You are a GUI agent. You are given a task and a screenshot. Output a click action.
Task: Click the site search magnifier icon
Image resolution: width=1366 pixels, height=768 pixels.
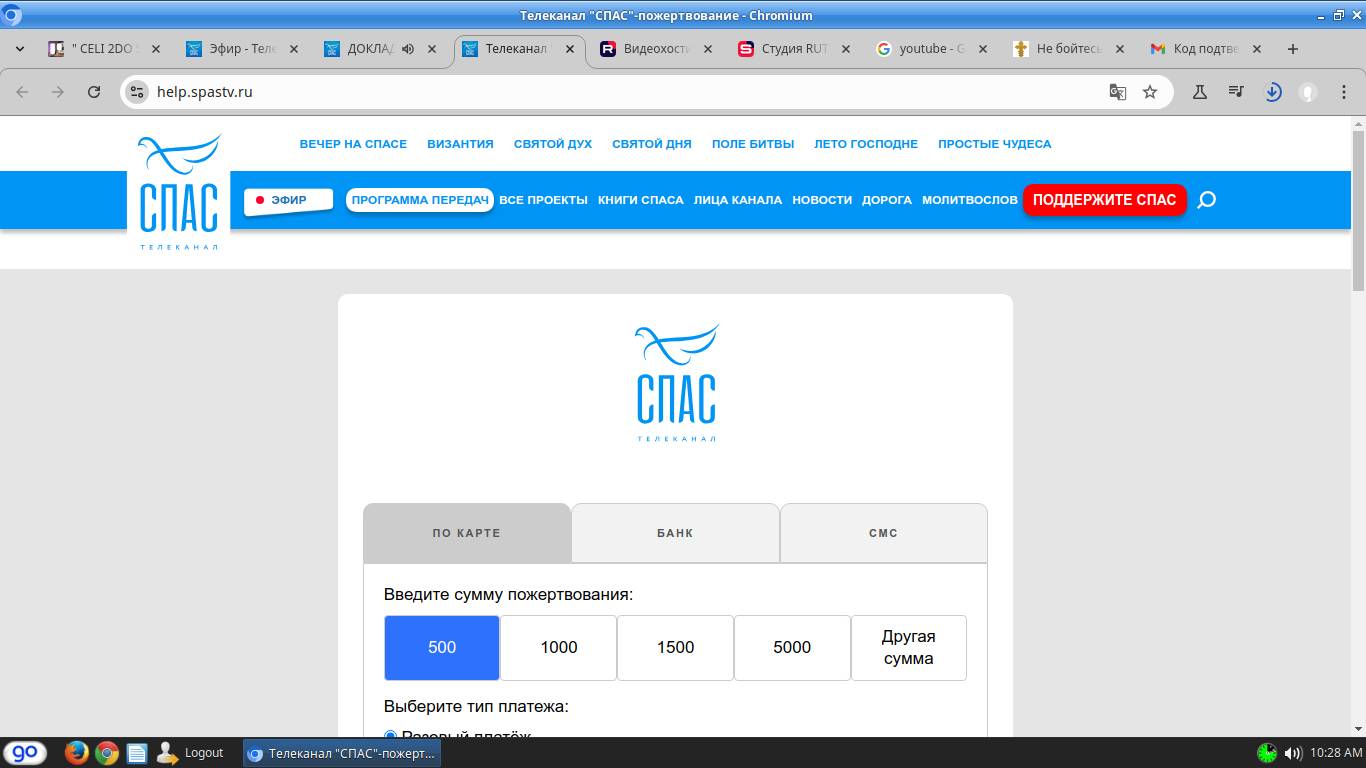tap(1207, 200)
